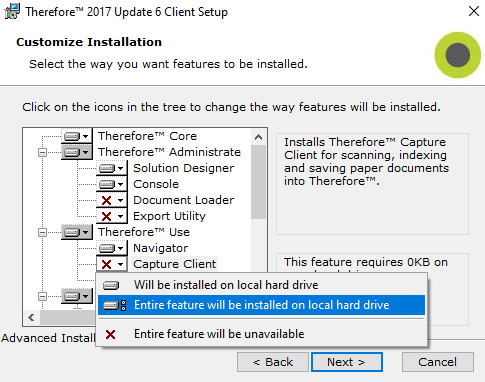
Task: Collapse the Therefore™ Use tree node
Action: point(42,232)
